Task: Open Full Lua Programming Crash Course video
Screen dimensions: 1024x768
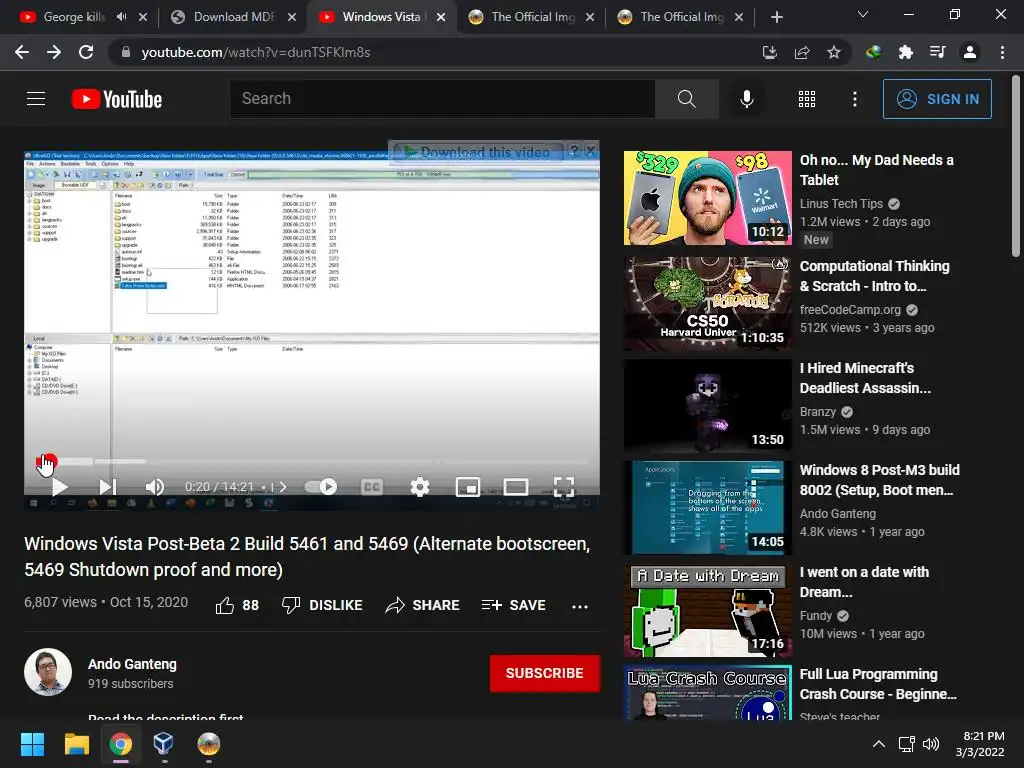Action: click(x=878, y=684)
